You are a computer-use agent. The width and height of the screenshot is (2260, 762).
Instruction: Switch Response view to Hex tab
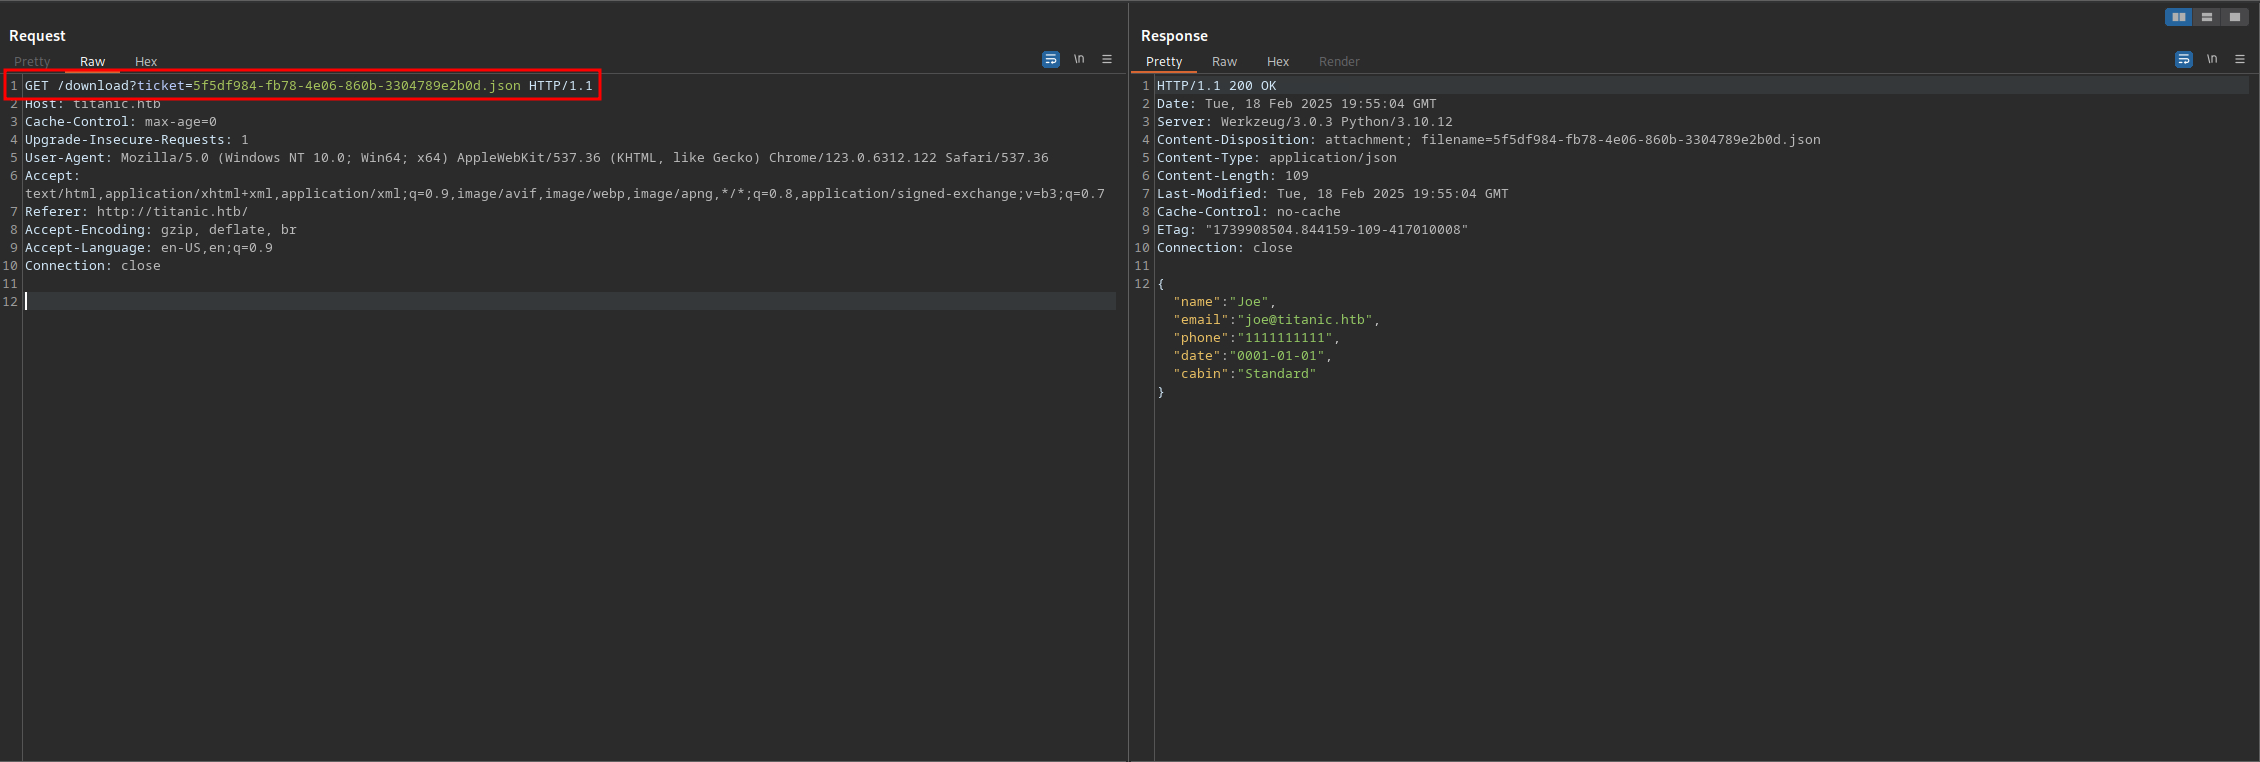[1278, 62]
